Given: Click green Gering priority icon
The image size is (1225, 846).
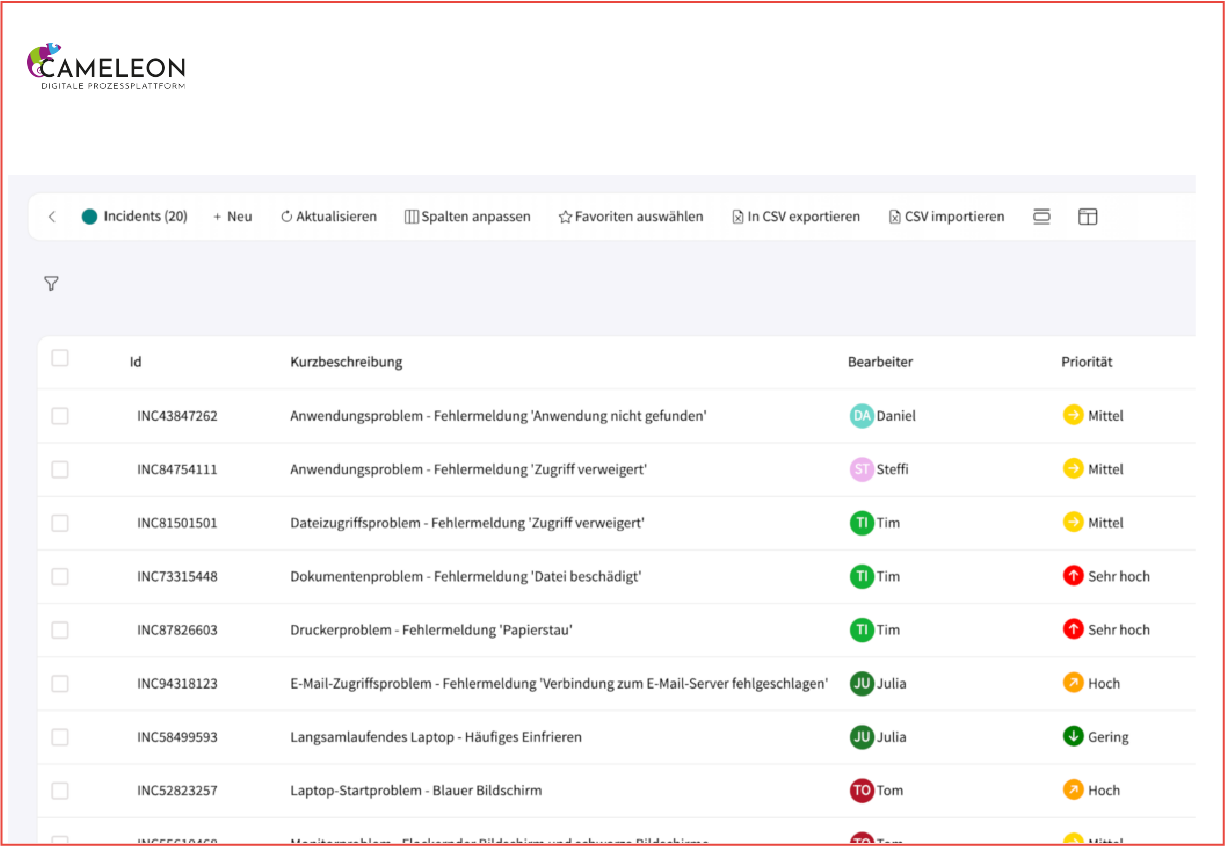Looking at the screenshot, I should 1073,737.
